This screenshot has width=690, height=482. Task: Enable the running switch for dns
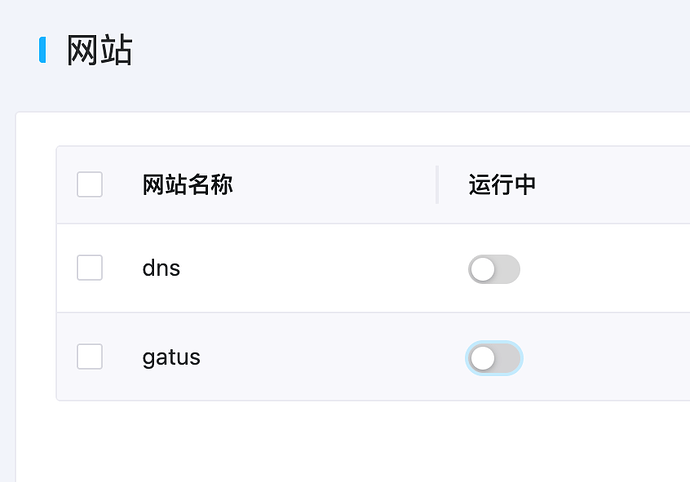[x=494, y=269]
